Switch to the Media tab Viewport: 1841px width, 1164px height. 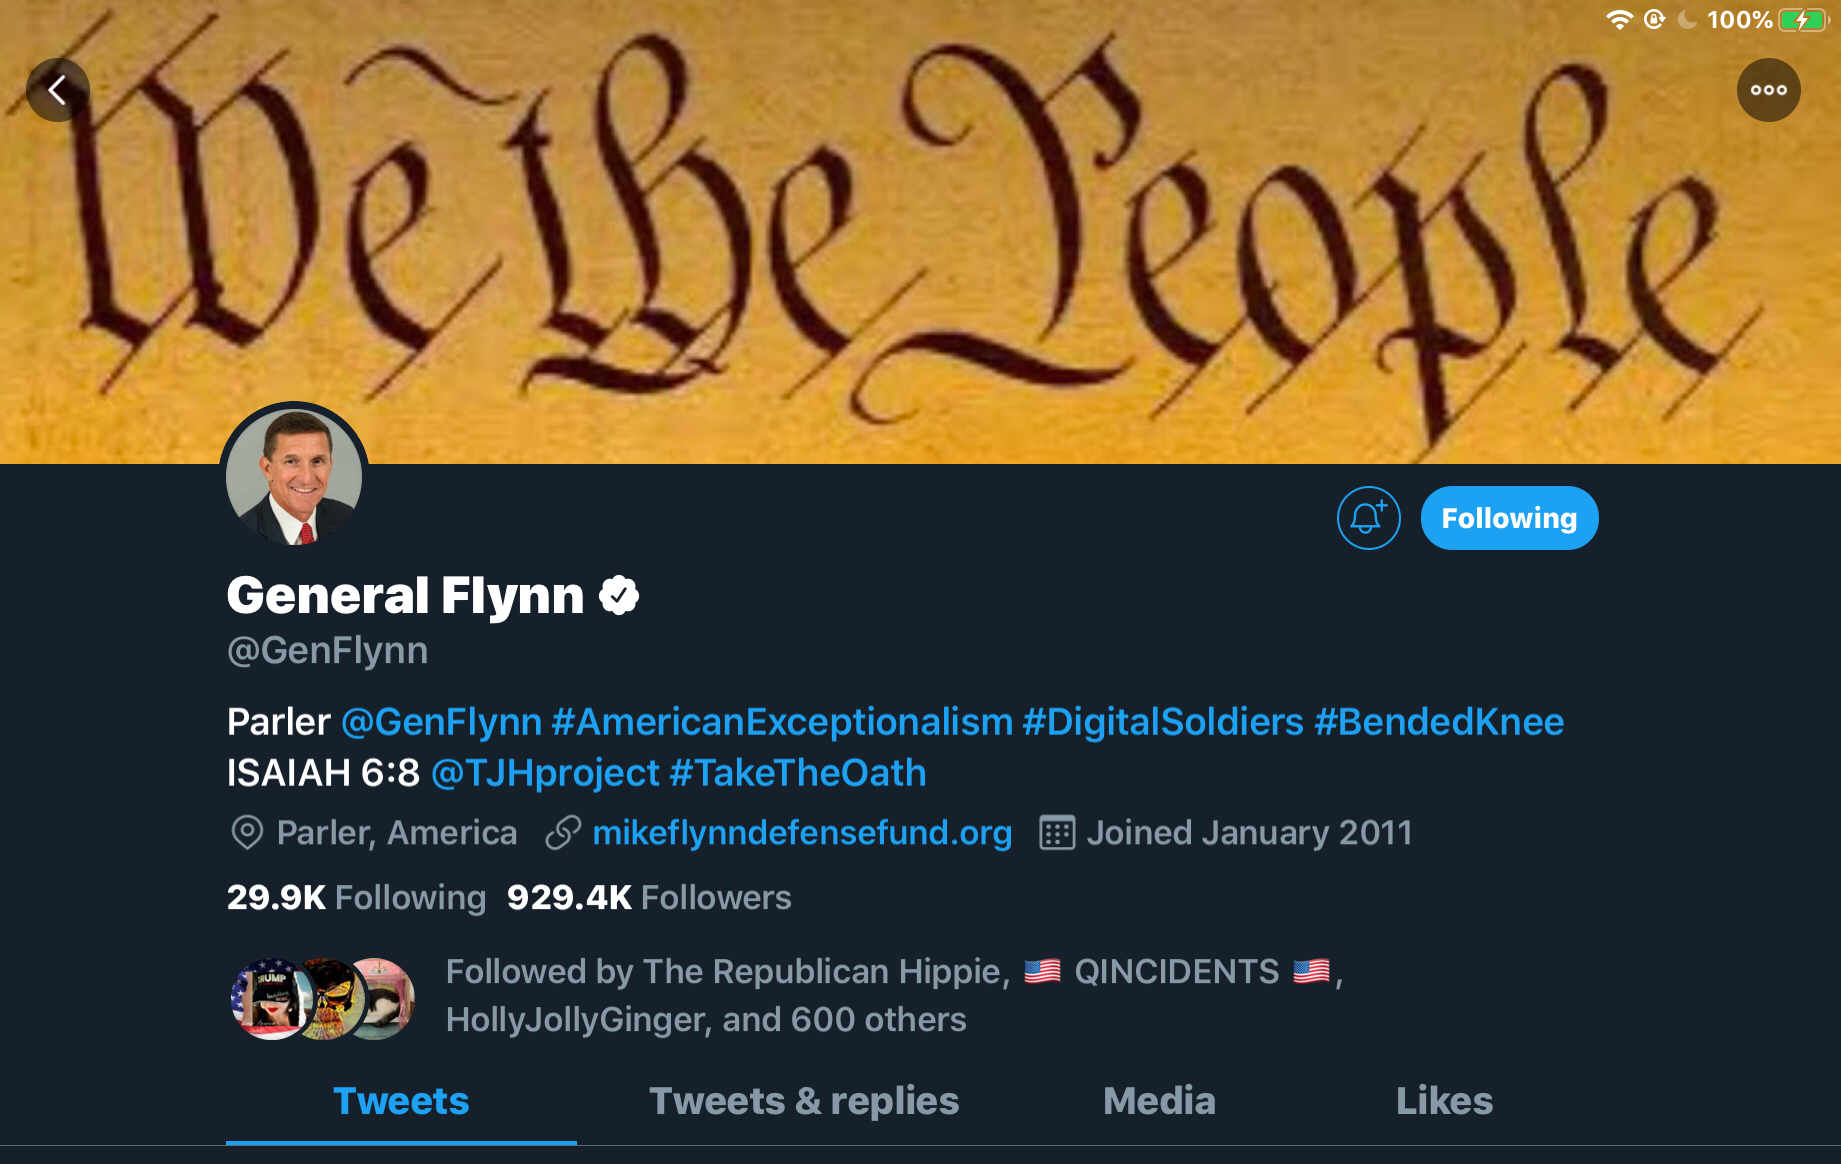coord(1159,1101)
